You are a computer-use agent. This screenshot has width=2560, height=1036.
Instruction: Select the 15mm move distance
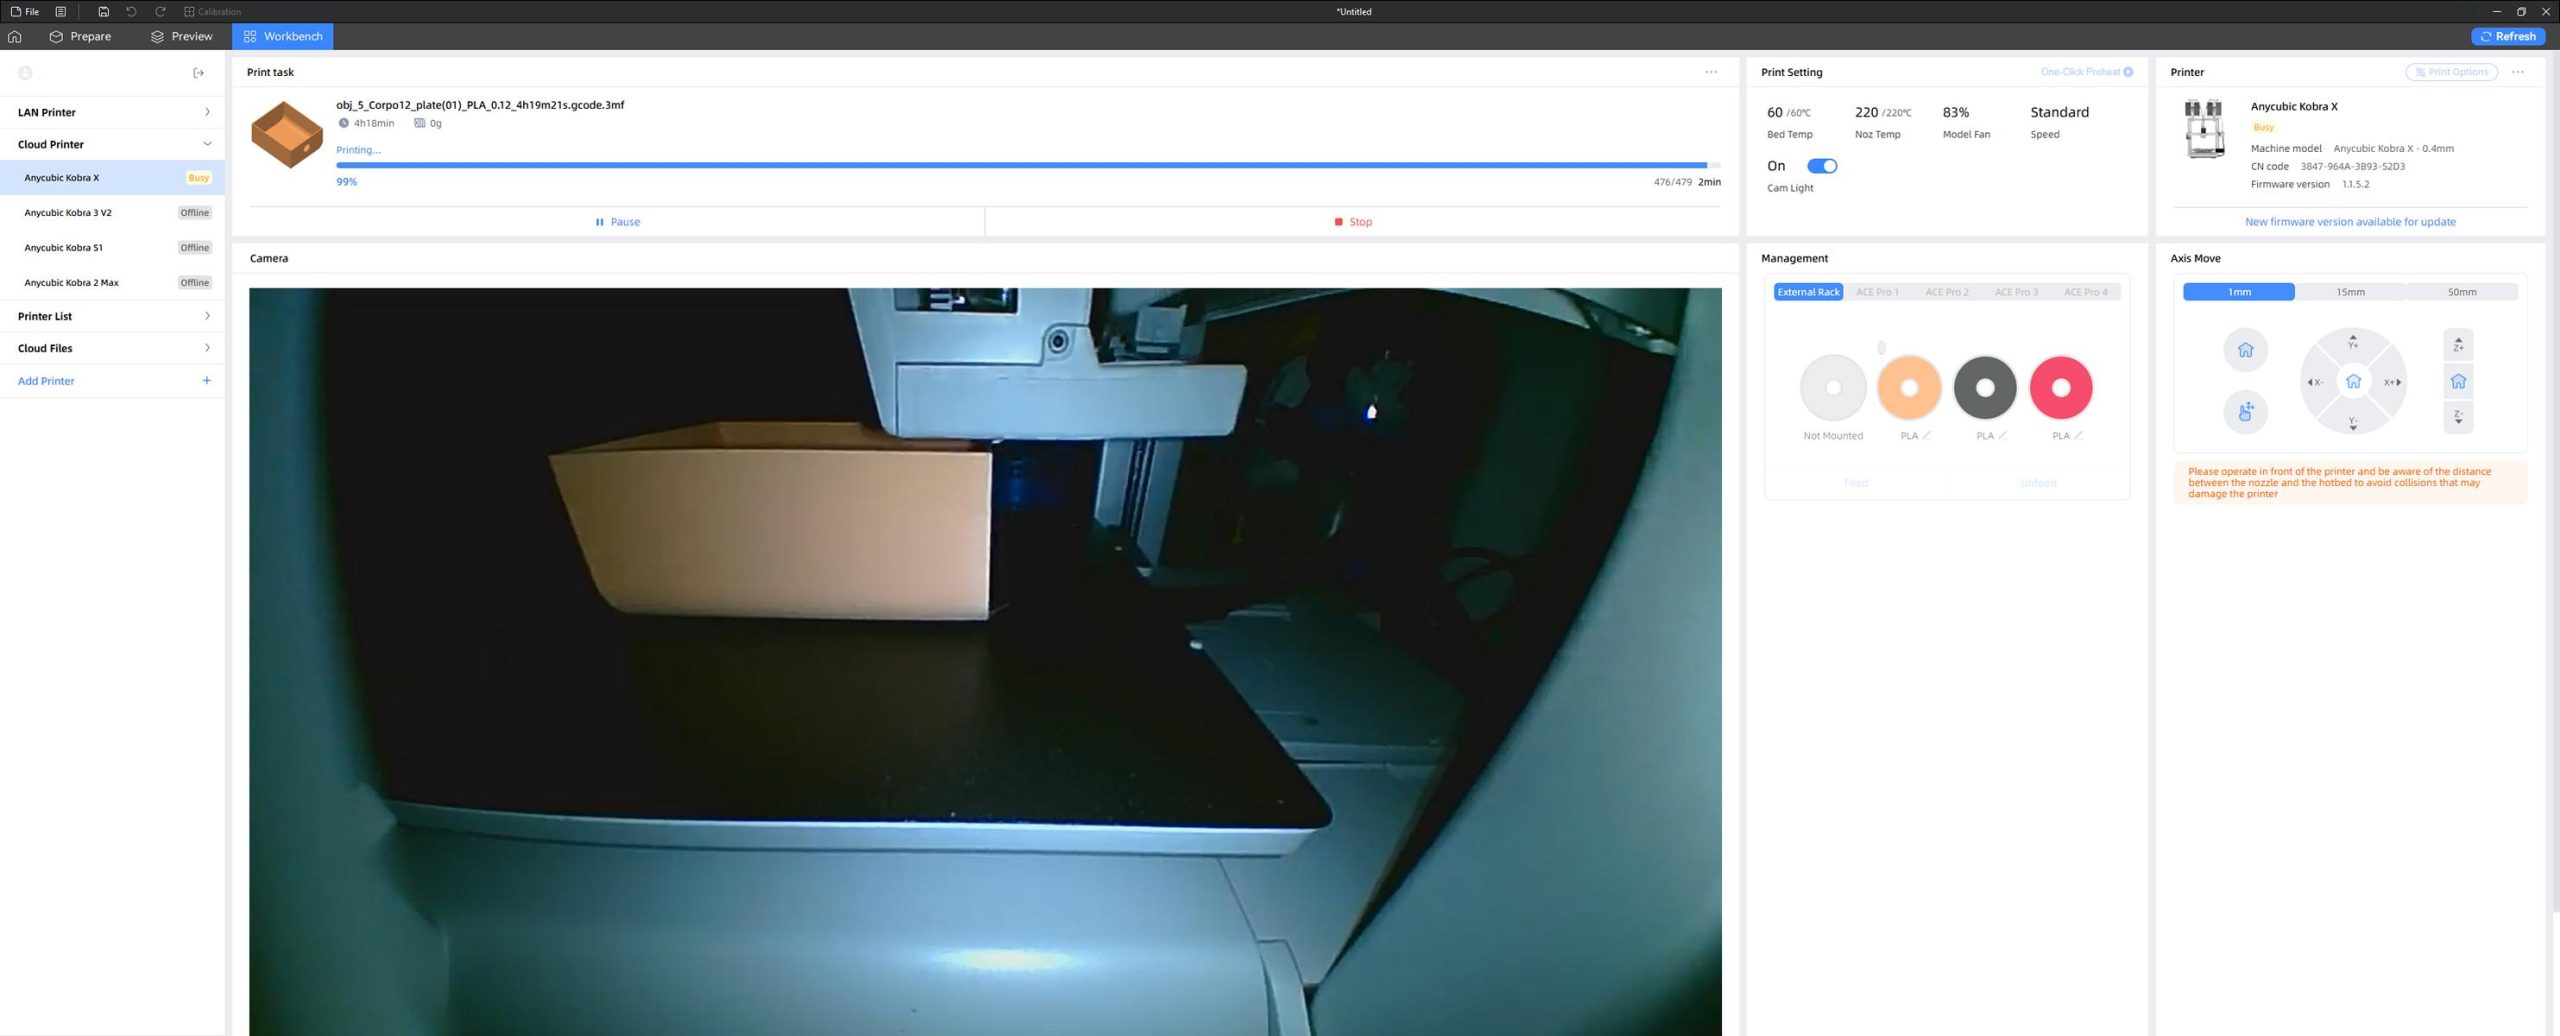click(x=2350, y=292)
